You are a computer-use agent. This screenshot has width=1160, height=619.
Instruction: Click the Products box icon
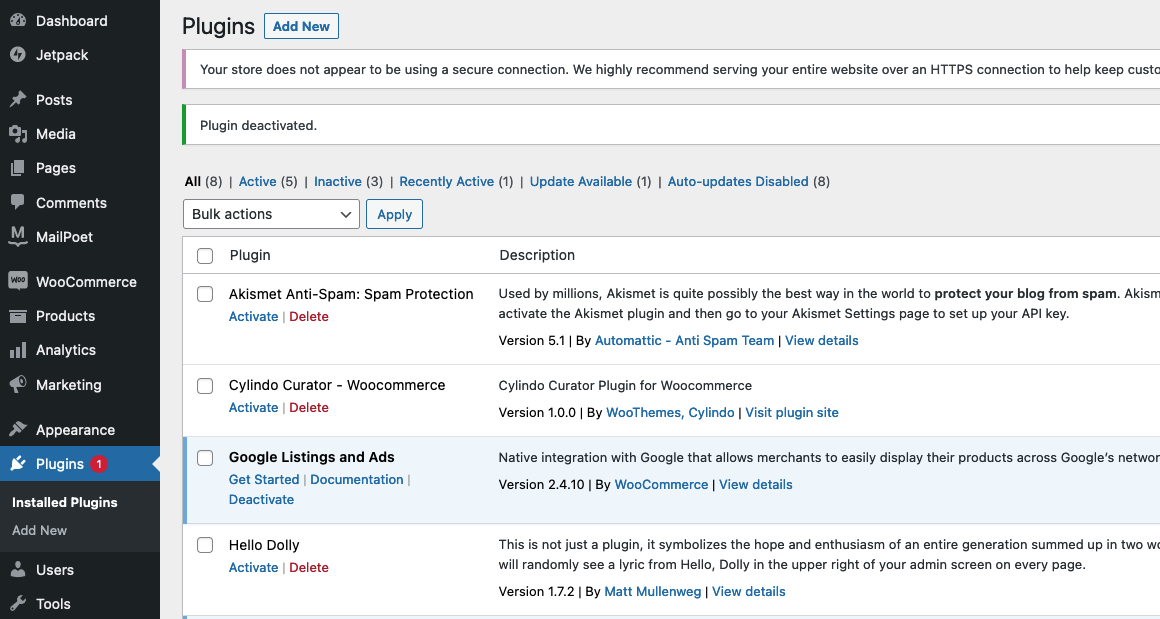click(x=18, y=316)
